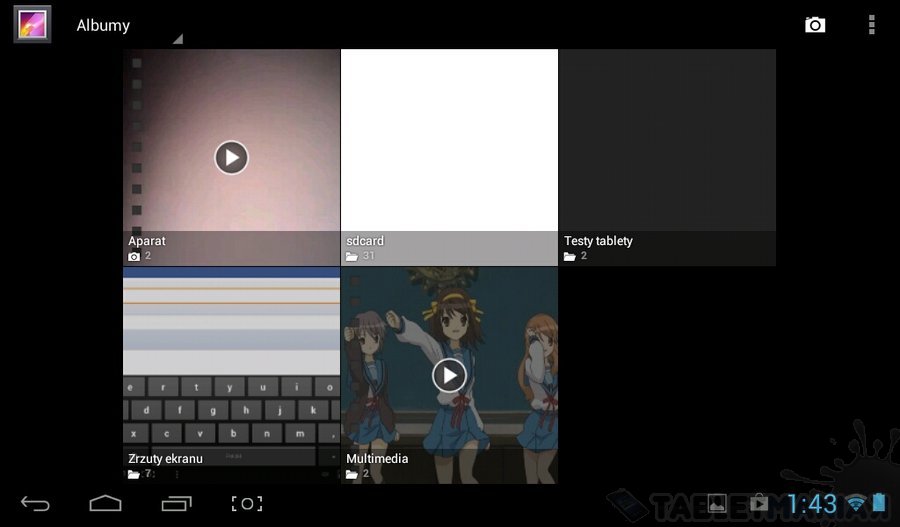Click the folder icon under Testy tablety

tap(569, 257)
